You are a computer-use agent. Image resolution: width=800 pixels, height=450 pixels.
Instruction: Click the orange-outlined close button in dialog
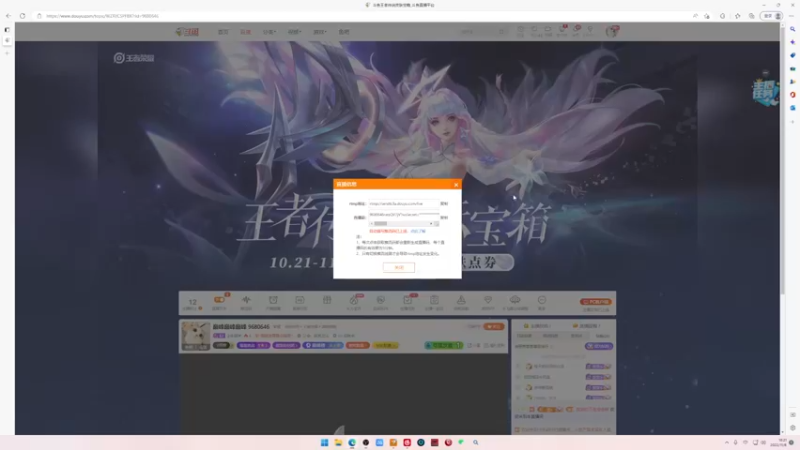pyautogui.click(x=398, y=267)
